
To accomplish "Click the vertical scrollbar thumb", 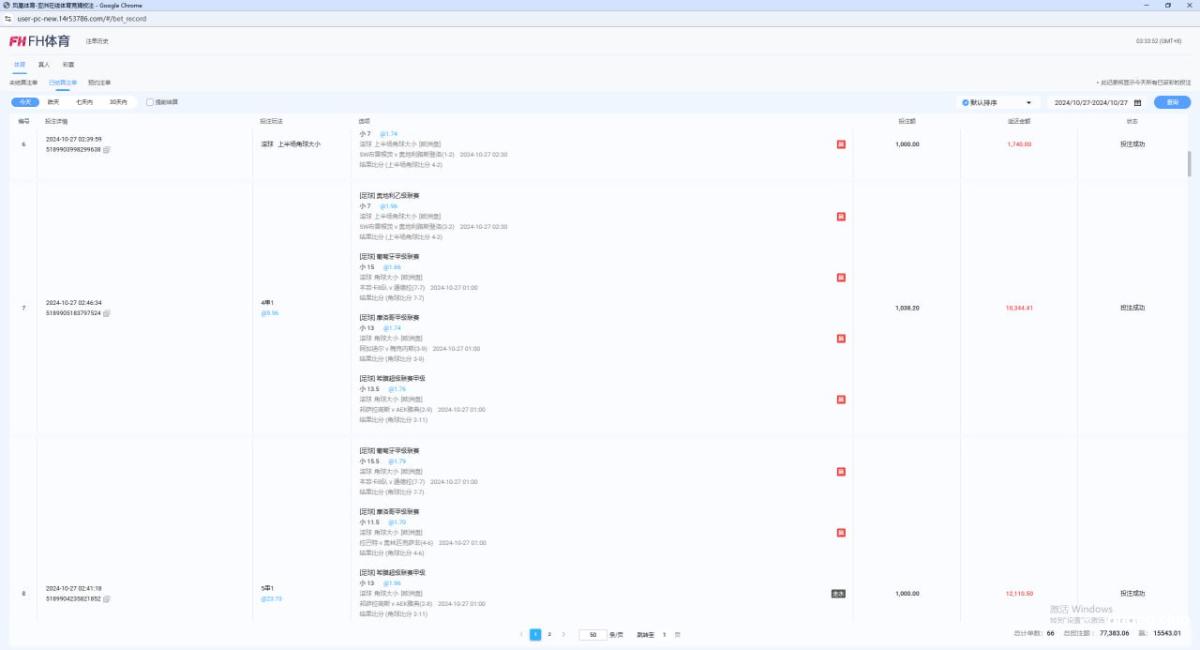I will pos(1189,163).
